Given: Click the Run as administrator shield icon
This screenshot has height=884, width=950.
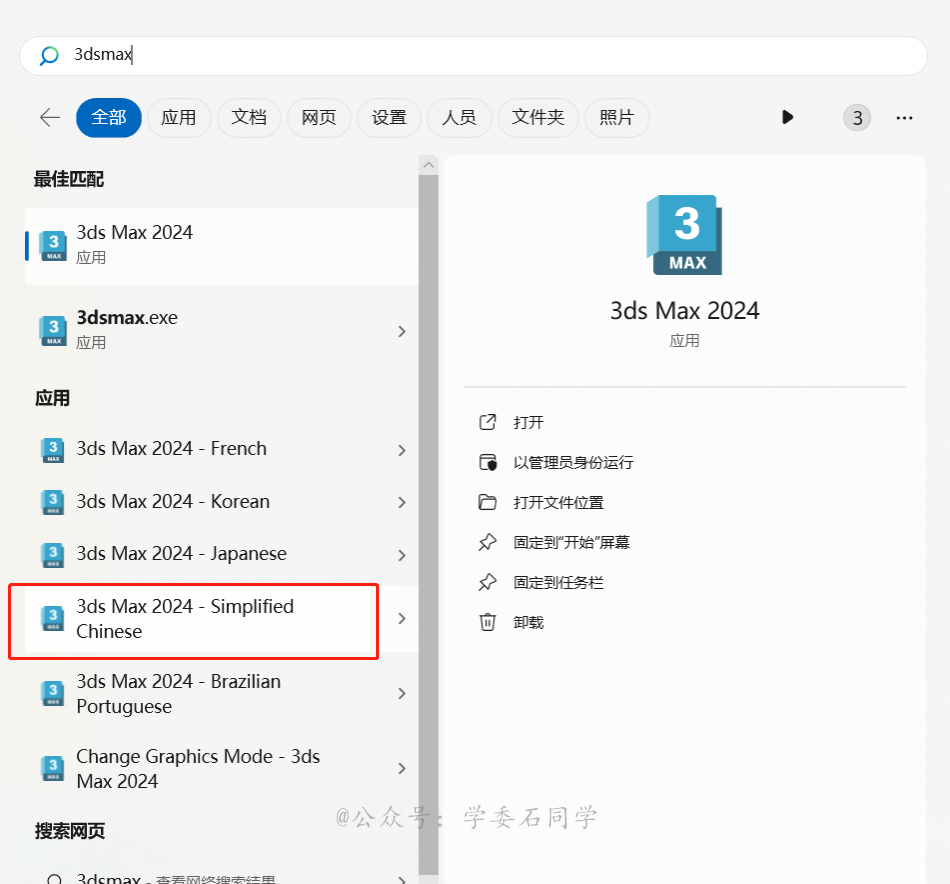Looking at the screenshot, I should [x=488, y=462].
